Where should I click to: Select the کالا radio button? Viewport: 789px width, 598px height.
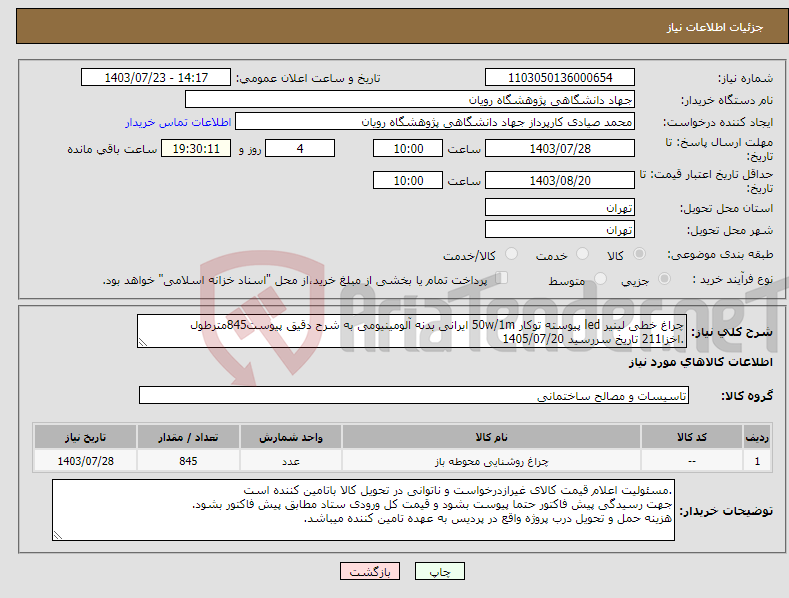[640, 254]
